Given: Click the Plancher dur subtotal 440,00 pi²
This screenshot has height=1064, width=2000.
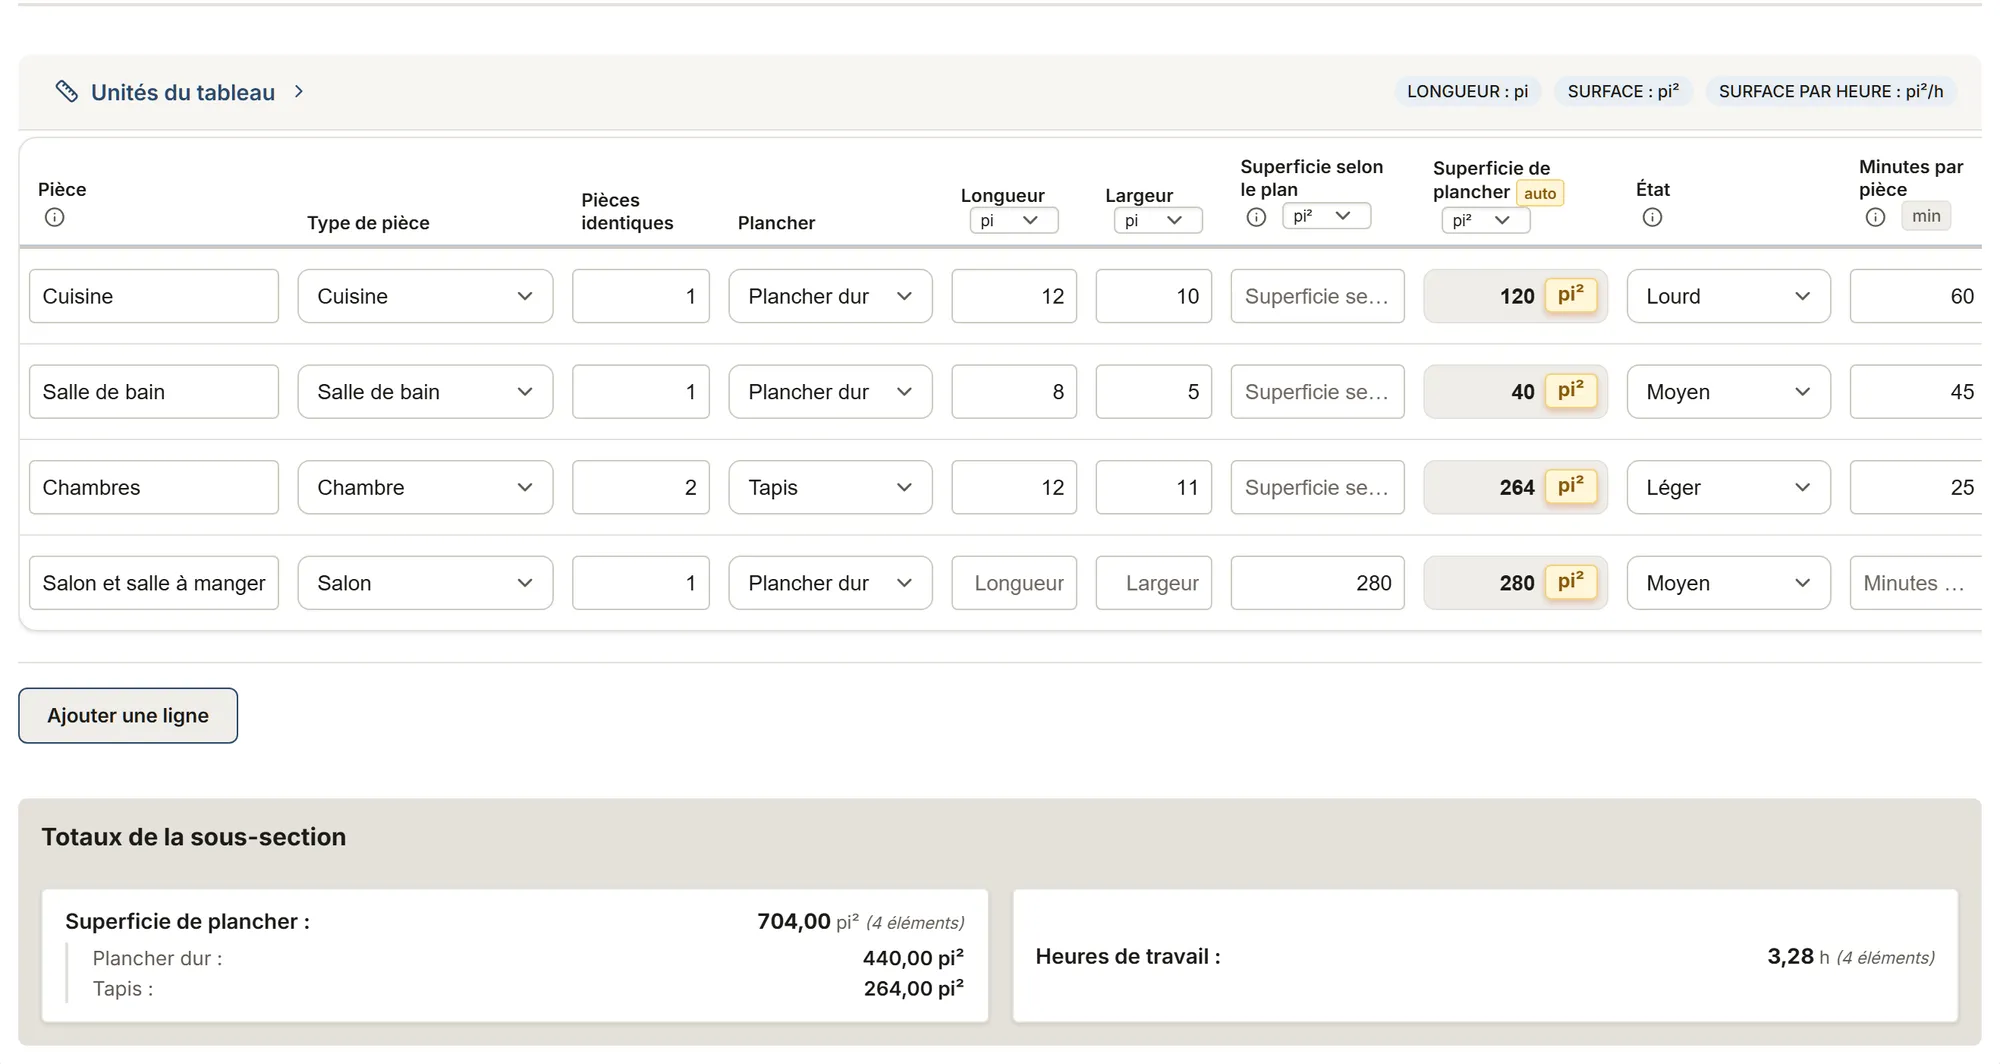Looking at the screenshot, I should (x=913, y=958).
